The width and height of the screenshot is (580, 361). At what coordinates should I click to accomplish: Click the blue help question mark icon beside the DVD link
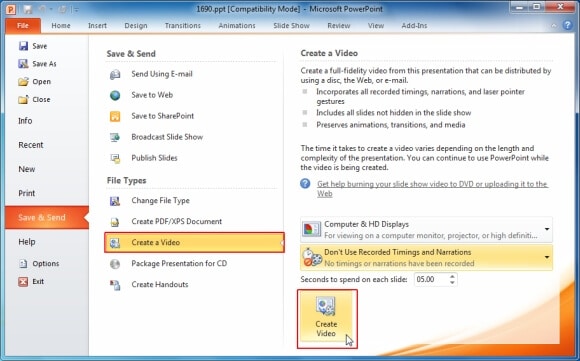point(305,183)
